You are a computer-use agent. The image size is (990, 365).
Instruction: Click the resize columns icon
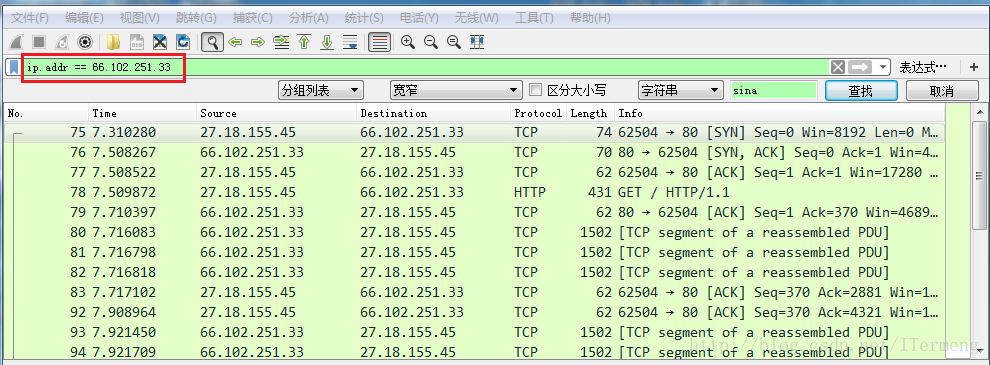click(x=477, y=42)
